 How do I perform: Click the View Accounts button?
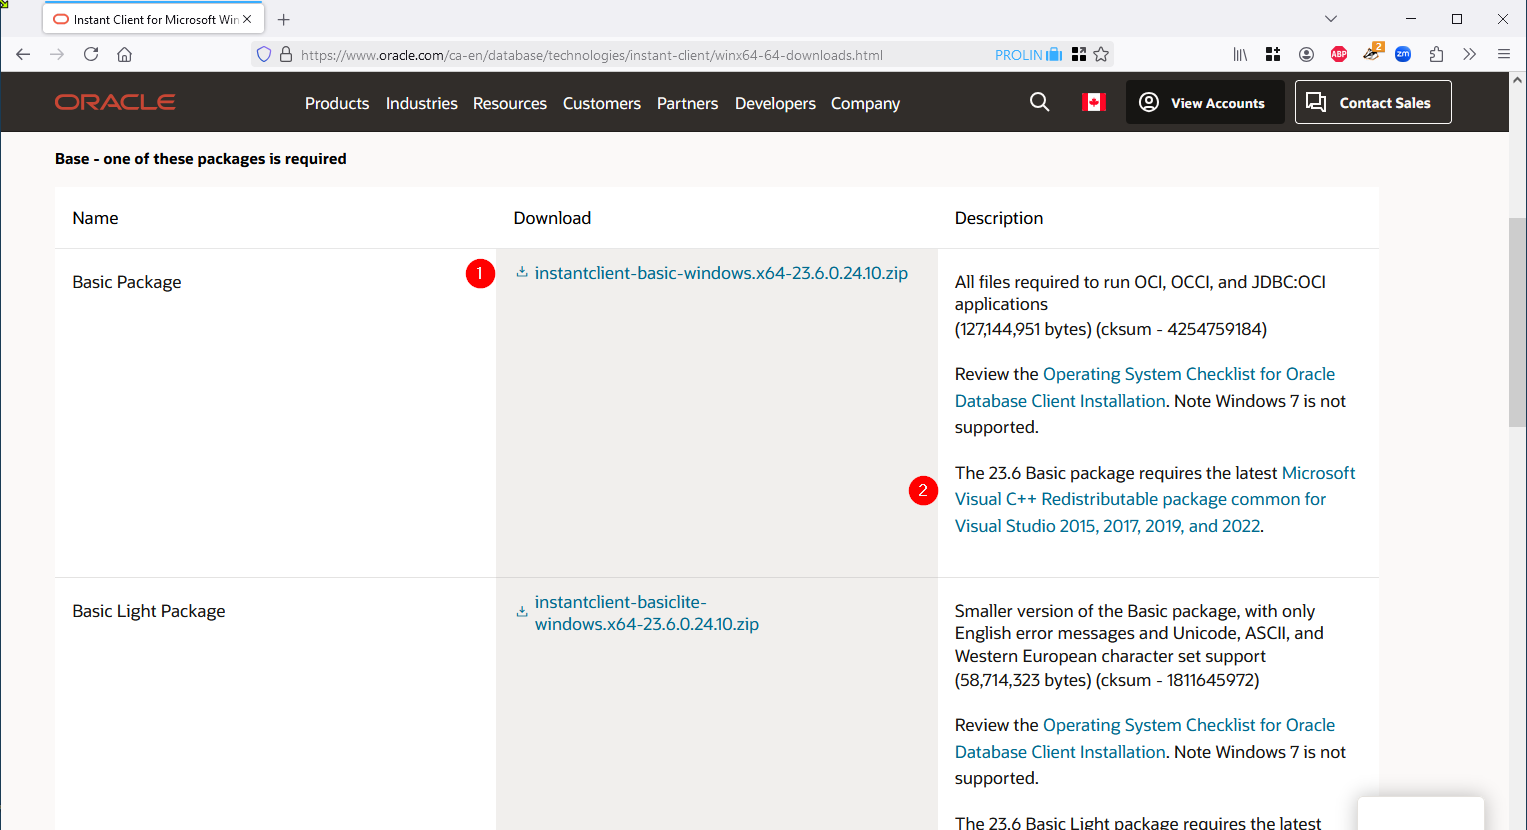click(1204, 102)
